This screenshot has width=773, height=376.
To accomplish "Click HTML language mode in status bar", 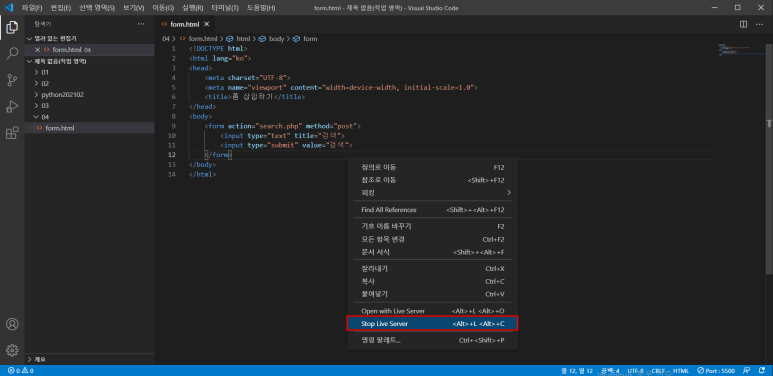I will [x=680, y=371].
